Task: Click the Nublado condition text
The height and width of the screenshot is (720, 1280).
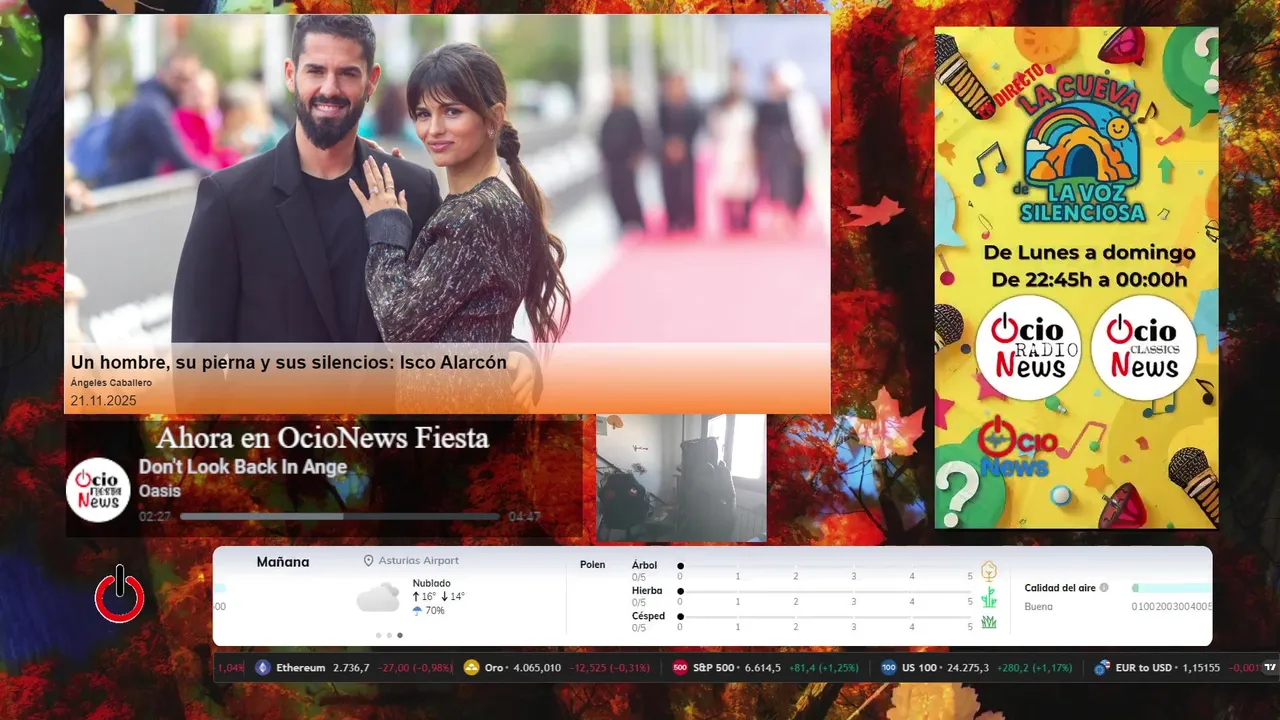Action: pyautogui.click(x=431, y=583)
